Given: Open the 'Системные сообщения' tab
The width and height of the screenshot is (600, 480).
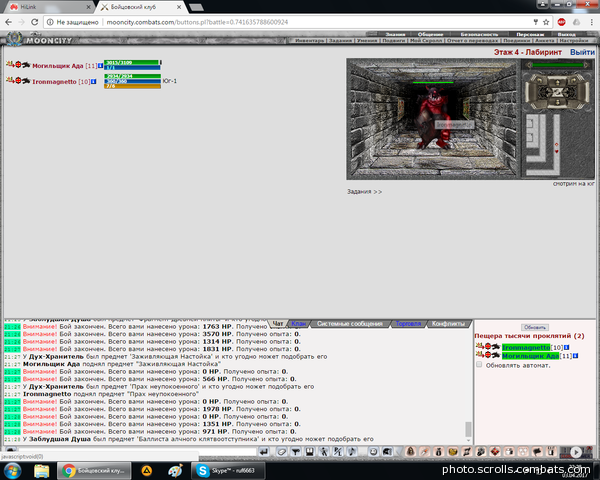Looking at the screenshot, I should coord(350,323).
